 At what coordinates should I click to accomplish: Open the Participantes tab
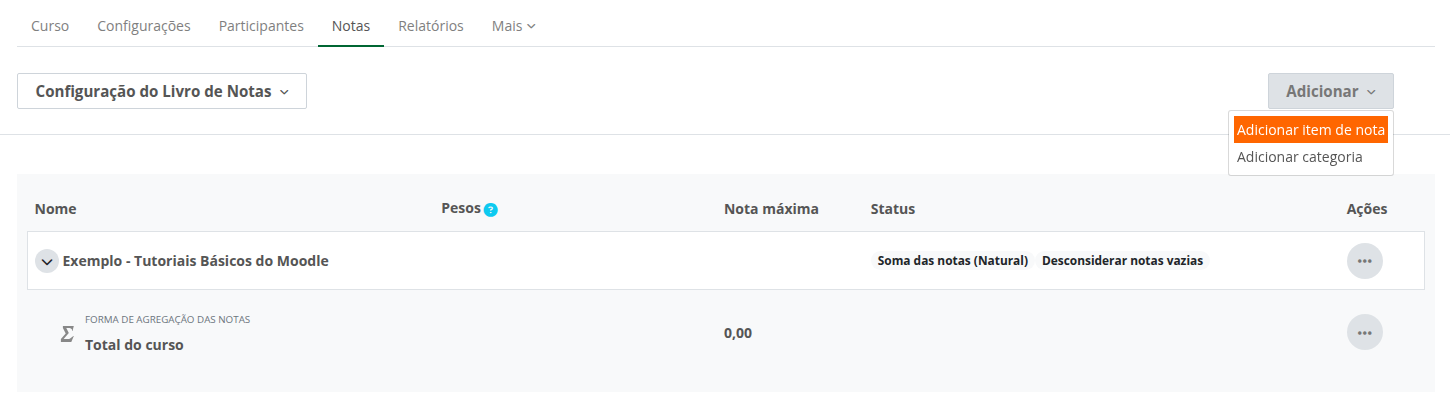261,26
